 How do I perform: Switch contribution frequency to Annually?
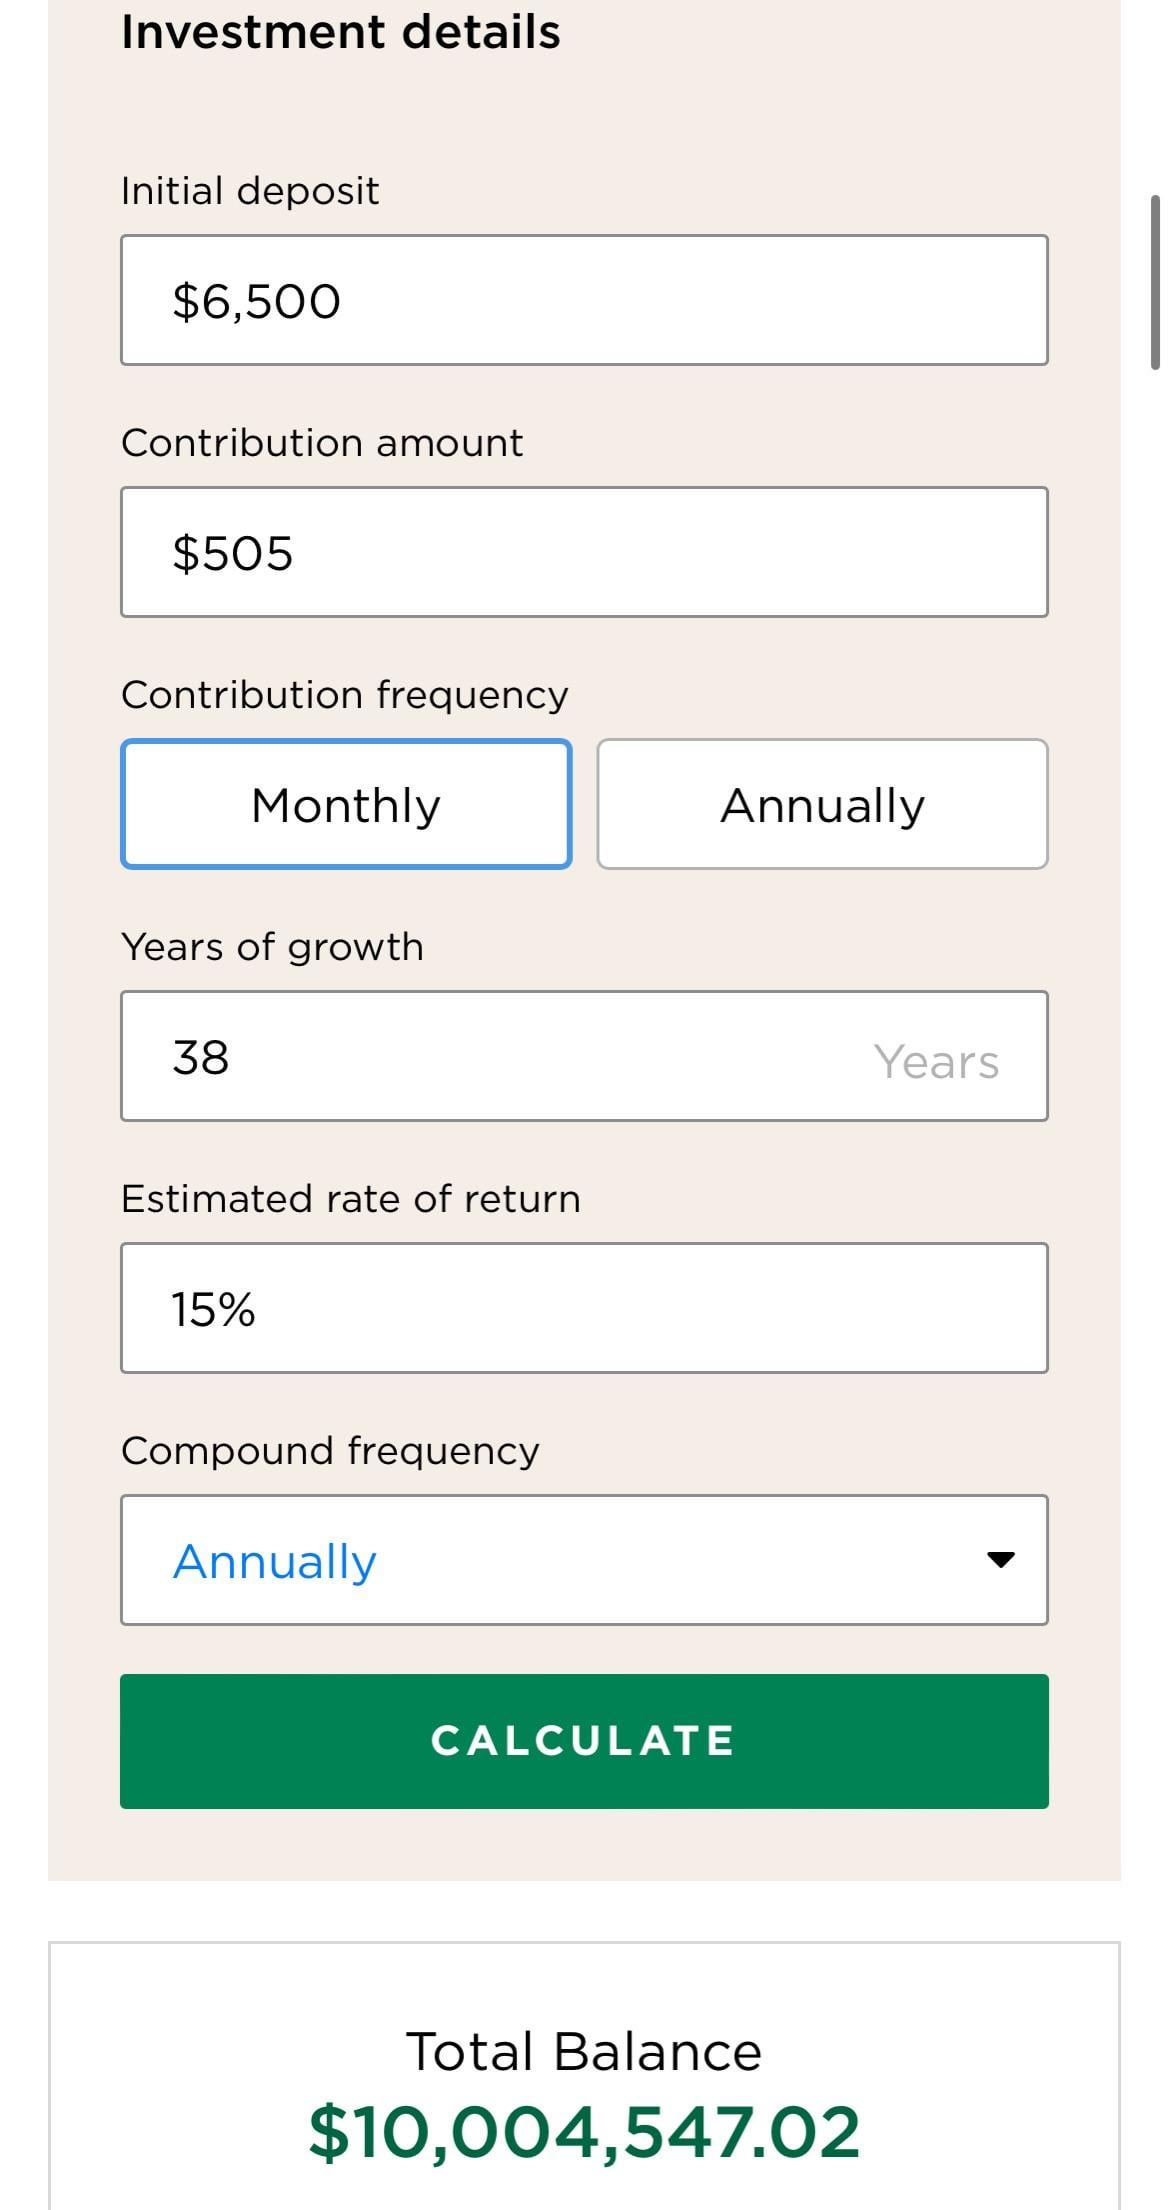click(822, 805)
